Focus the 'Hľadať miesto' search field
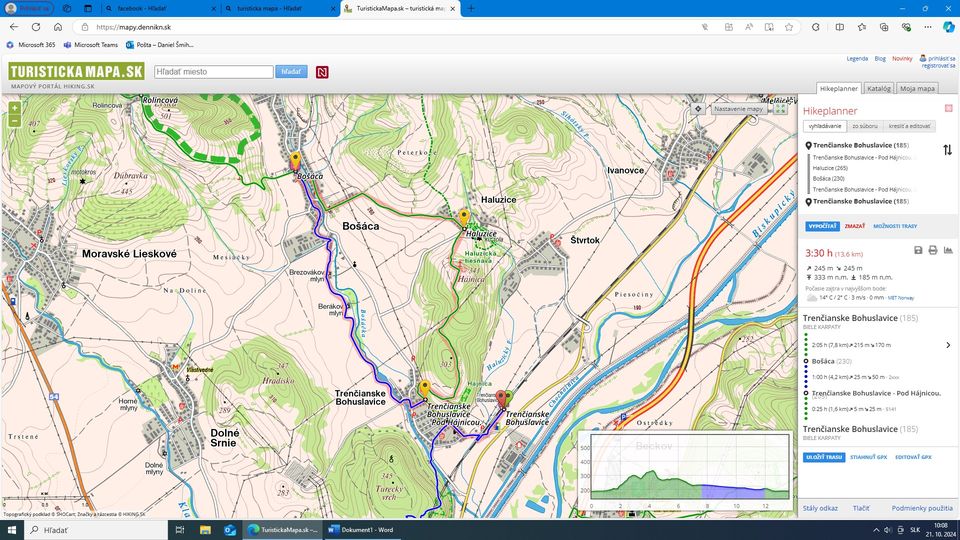 pos(214,72)
